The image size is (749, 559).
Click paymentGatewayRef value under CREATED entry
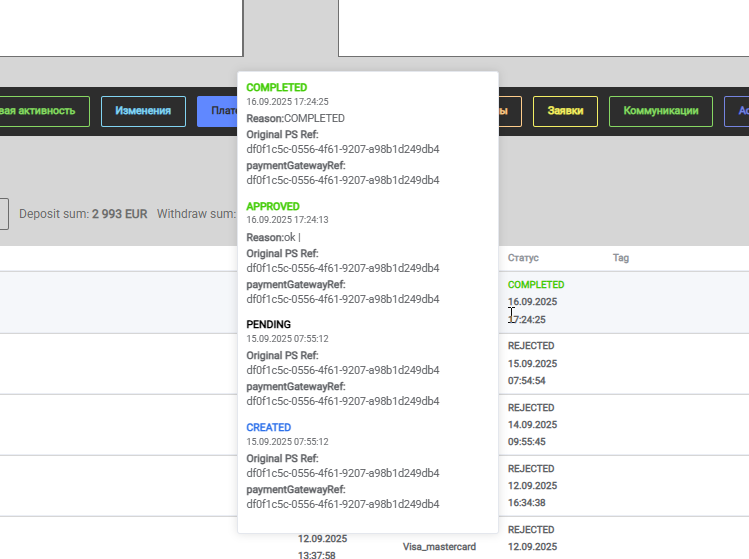pyautogui.click(x=343, y=505)
